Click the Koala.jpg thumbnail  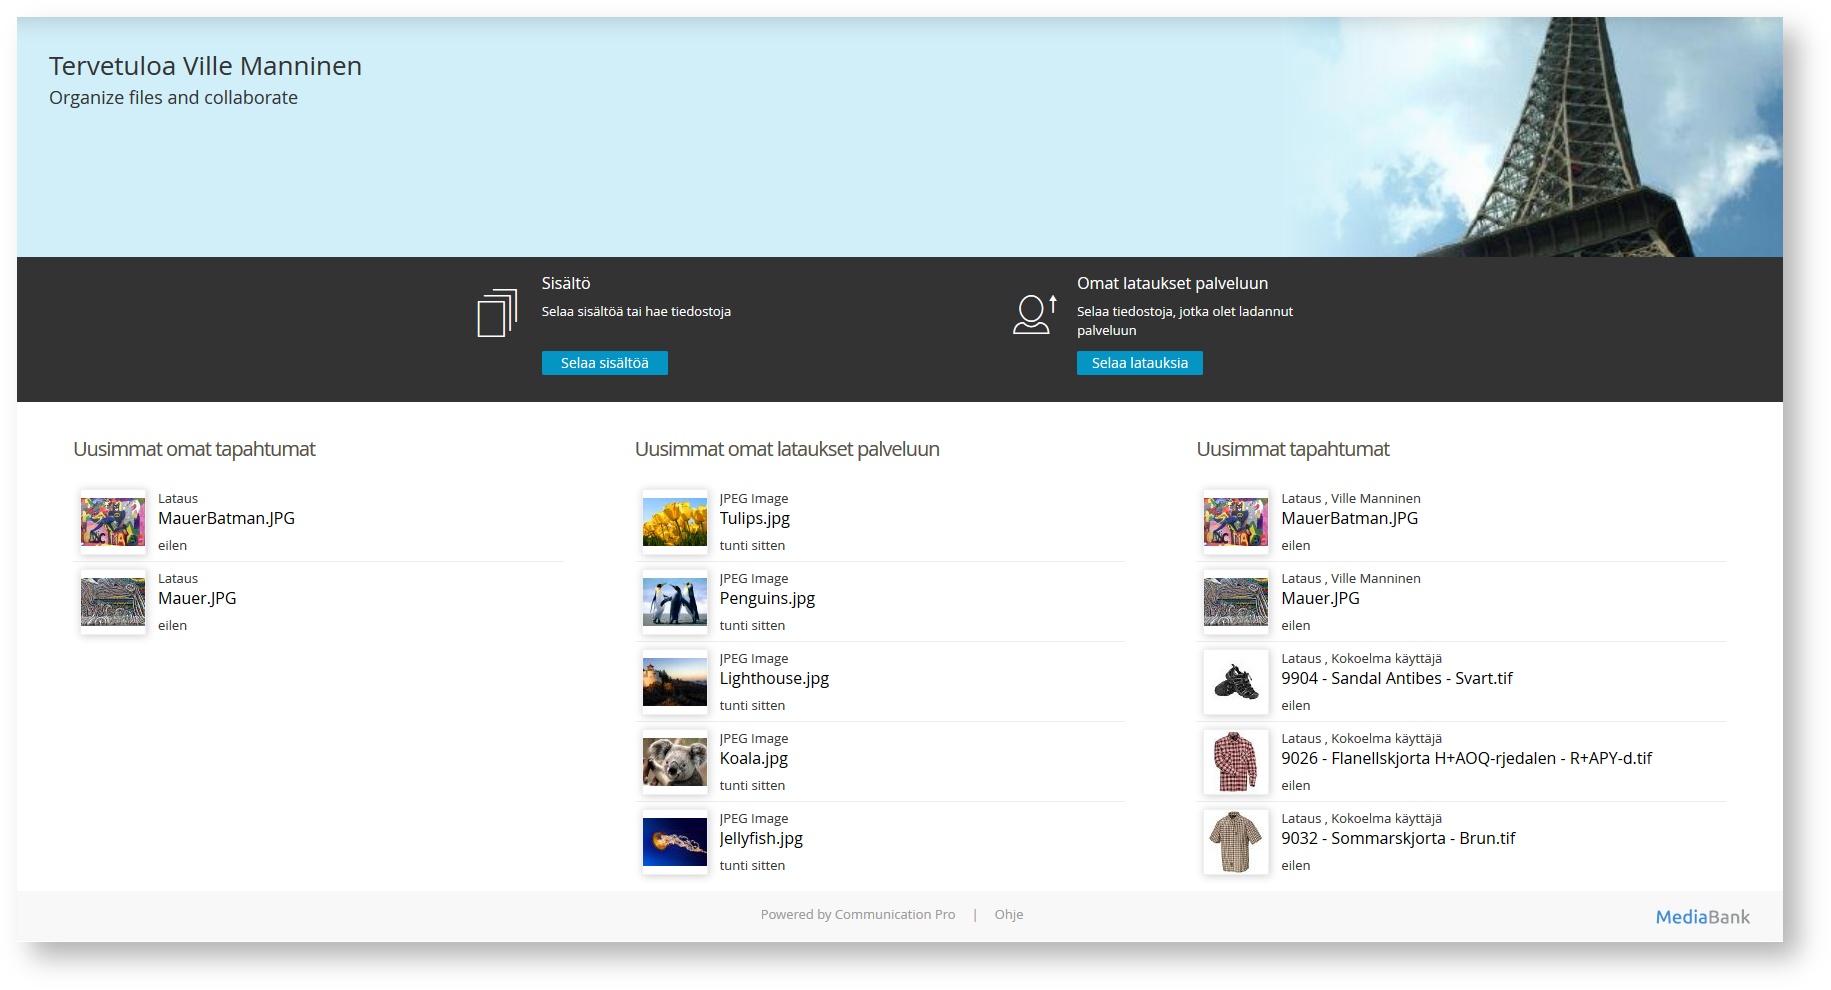[x=674, y=762]
